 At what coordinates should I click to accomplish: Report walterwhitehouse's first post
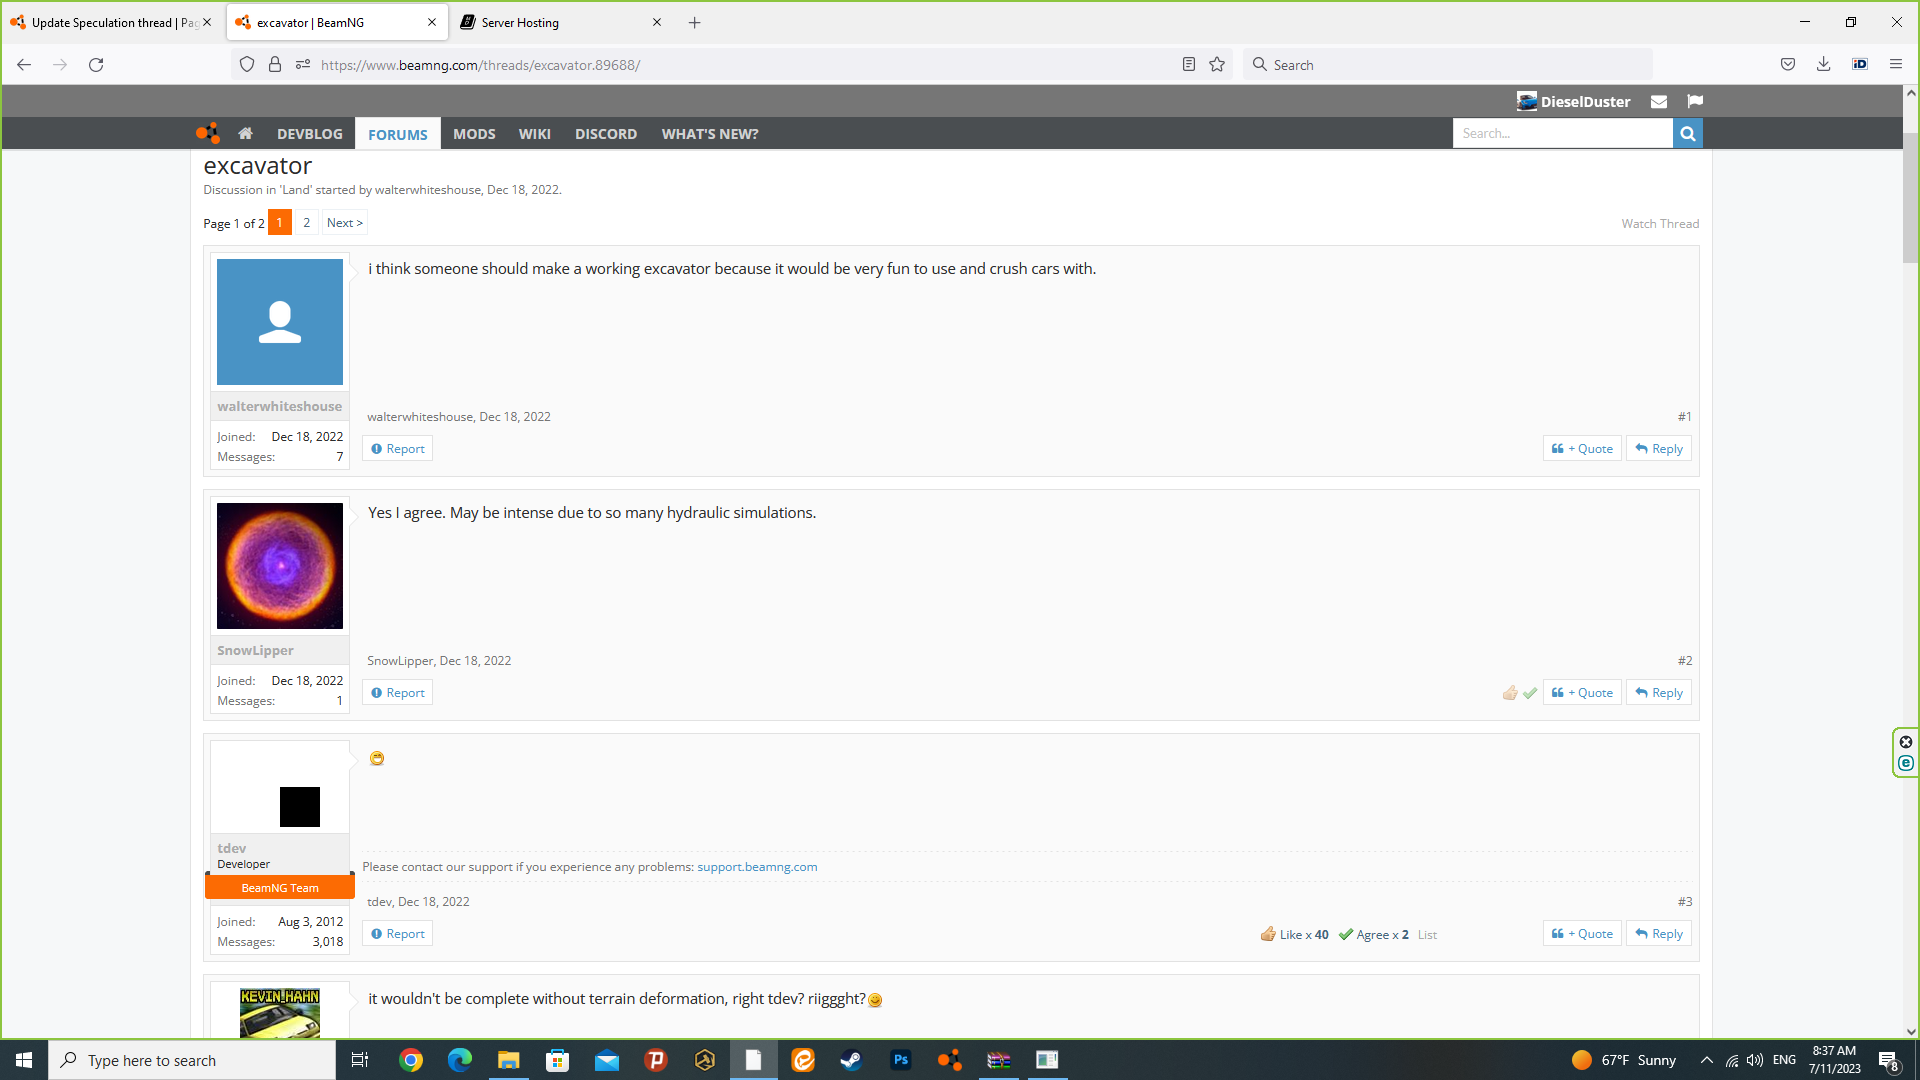tap(398, 449)
